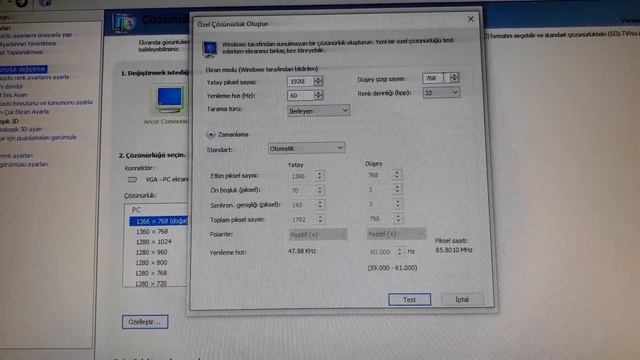Select the 1280 × 1024 resolution

(153, 242)
